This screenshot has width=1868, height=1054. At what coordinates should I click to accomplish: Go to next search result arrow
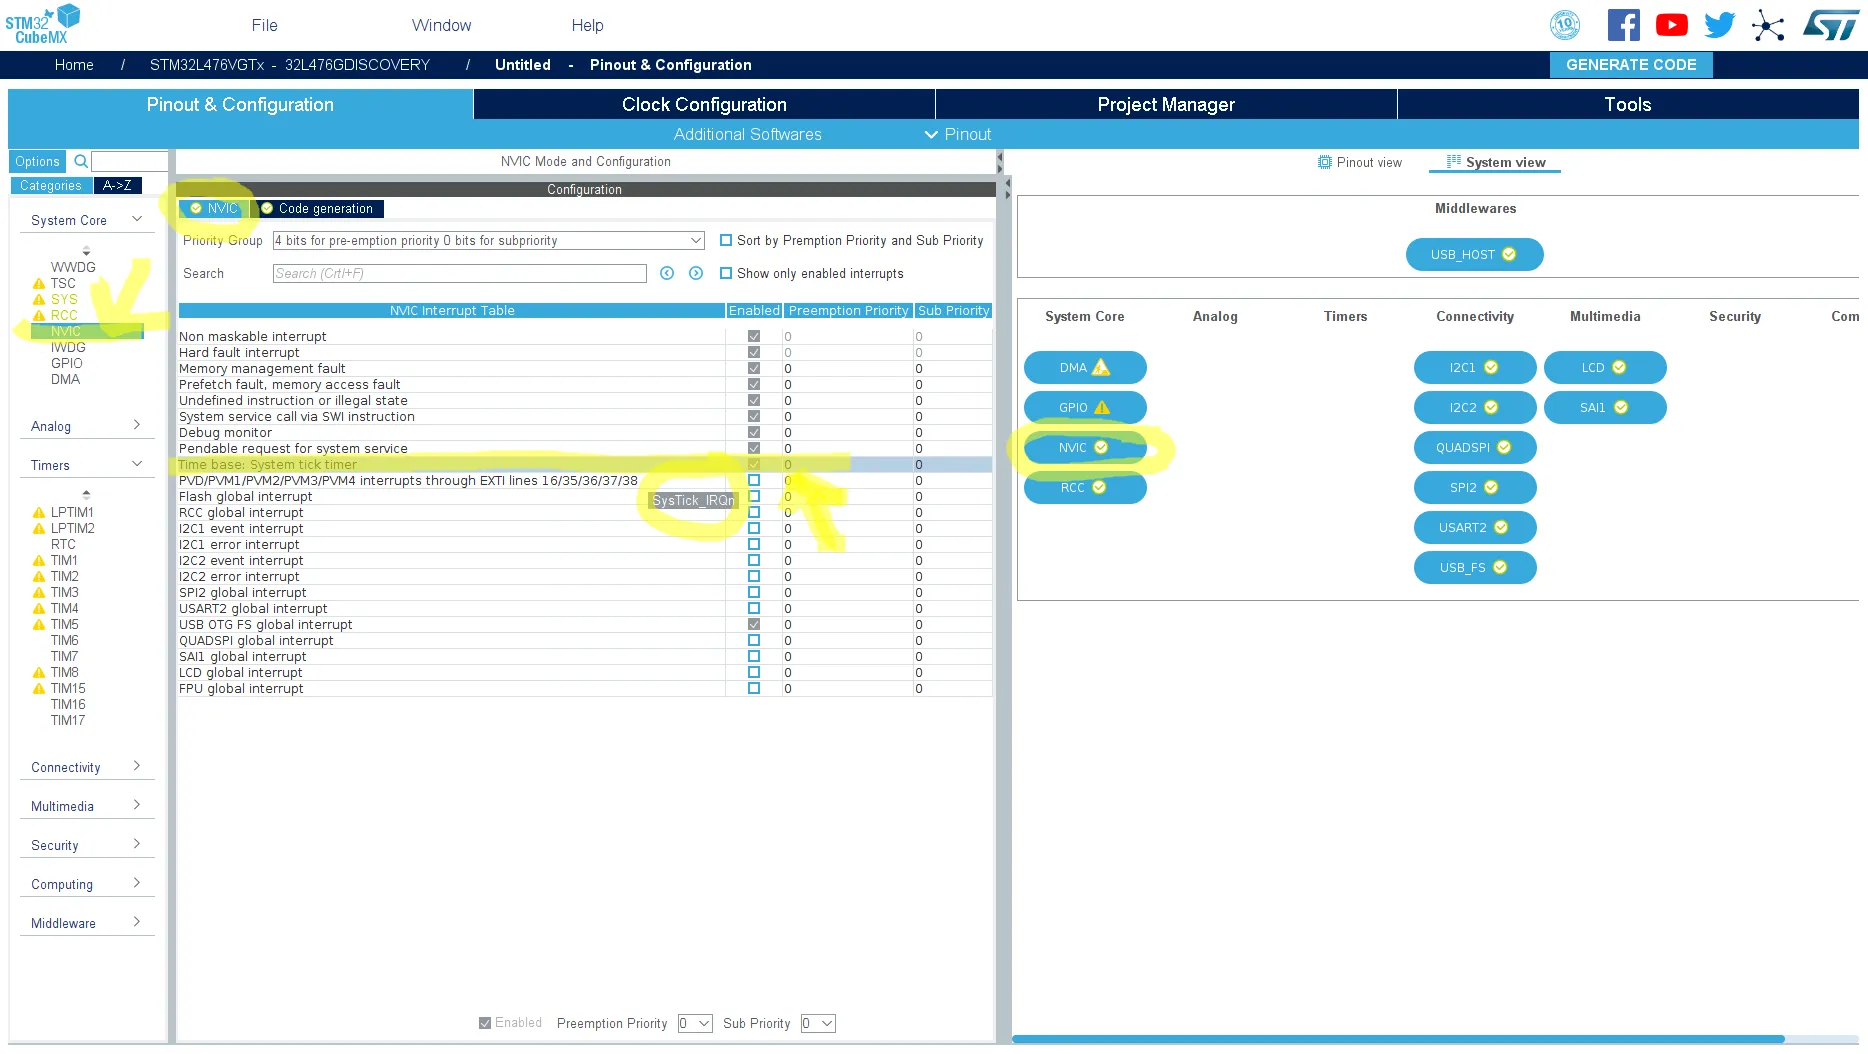[x=696, y=273]
